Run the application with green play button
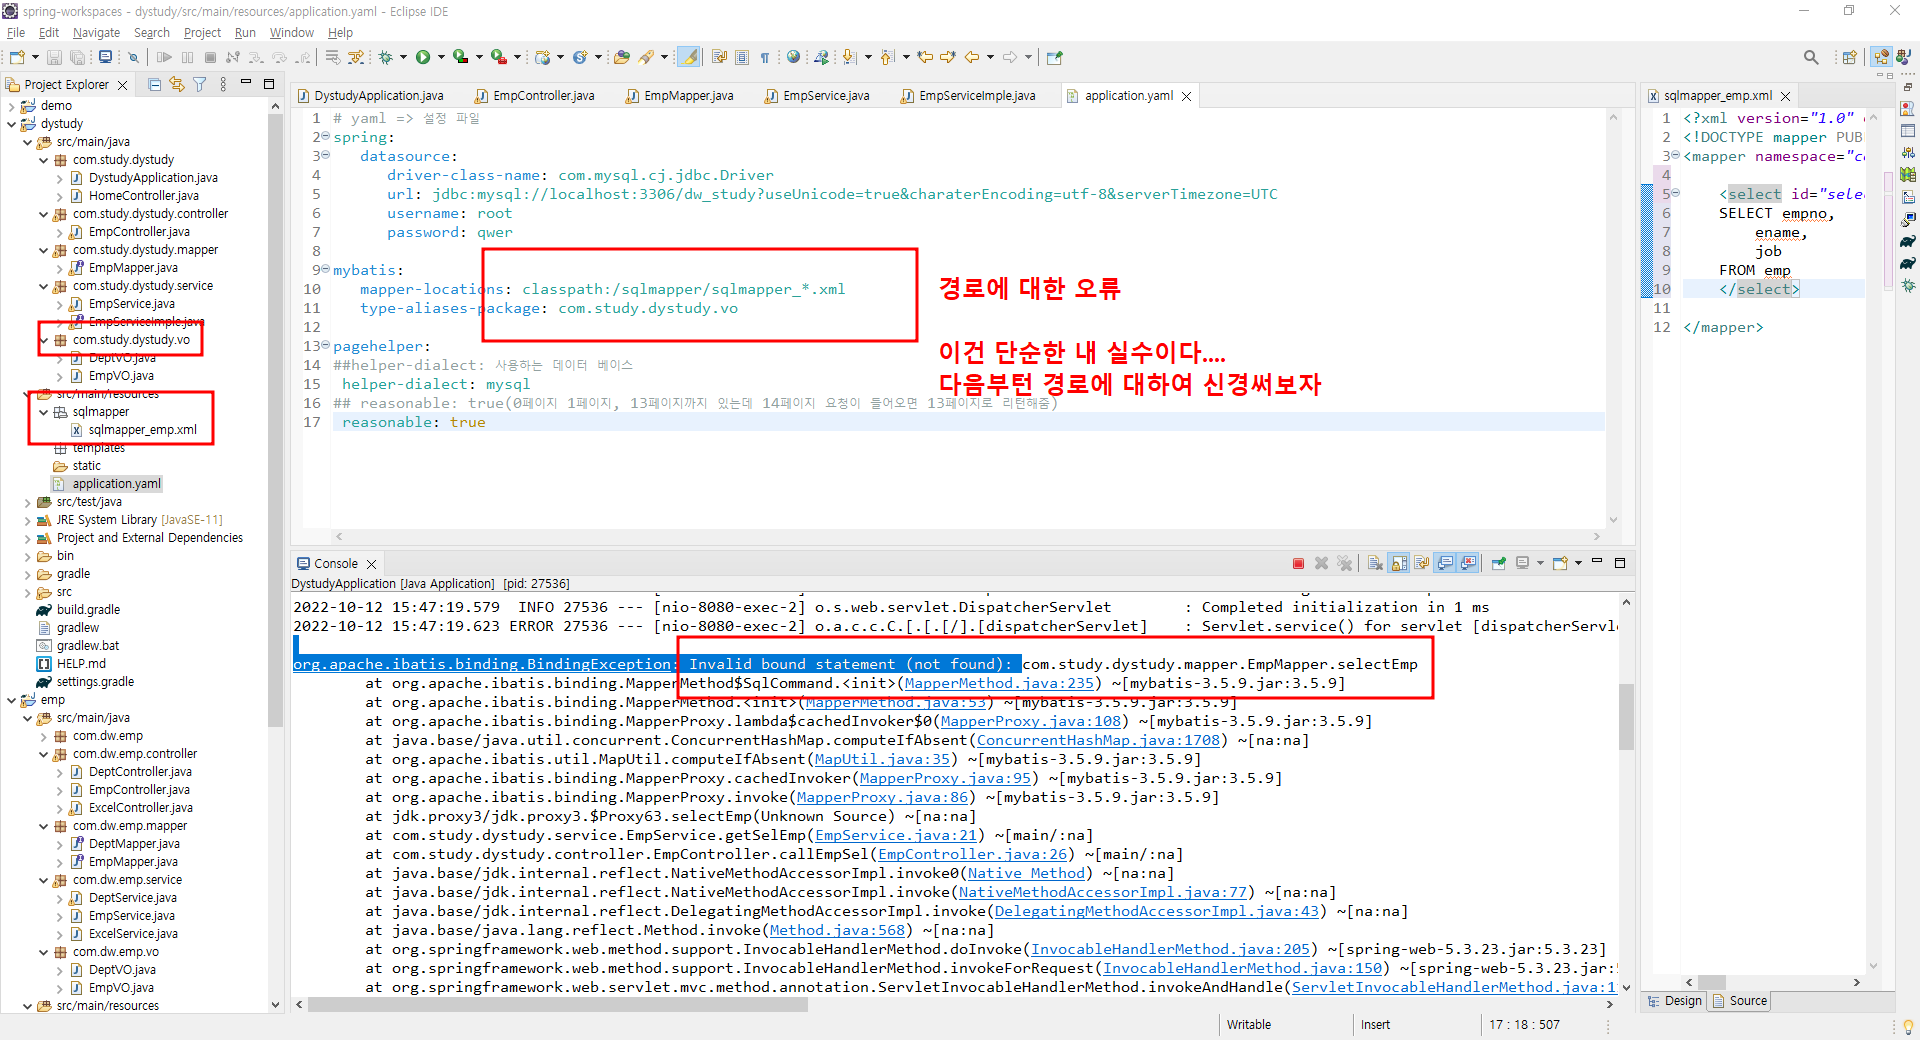1920x1040 pixels. coord(423,57)
